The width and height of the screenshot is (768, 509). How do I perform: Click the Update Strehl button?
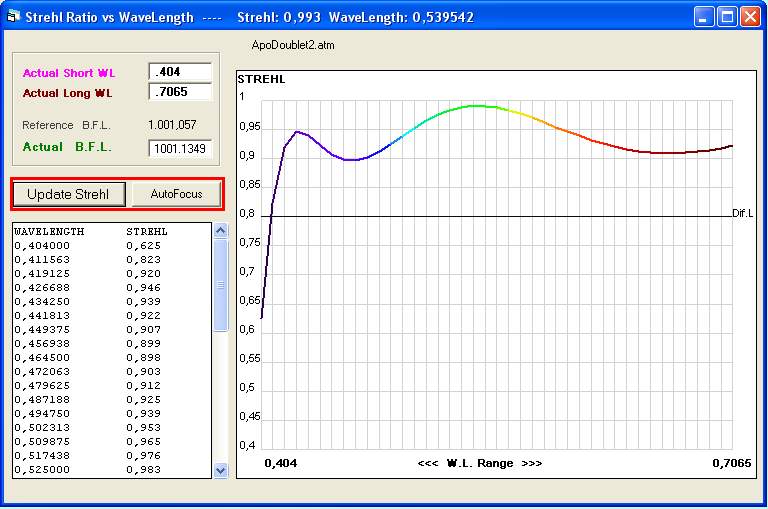click(x=69, y=194)
